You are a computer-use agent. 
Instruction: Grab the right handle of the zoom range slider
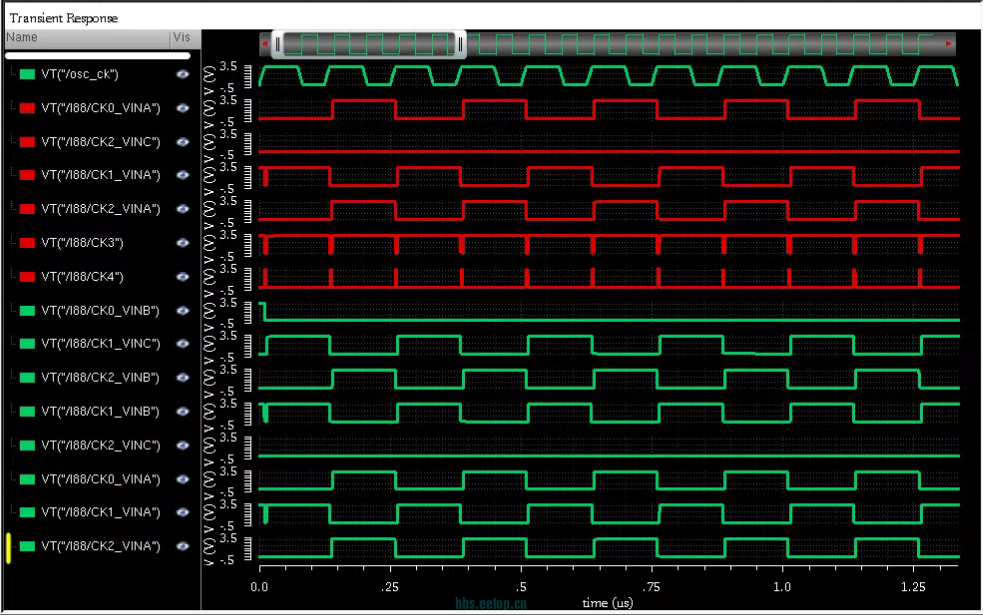460,45
